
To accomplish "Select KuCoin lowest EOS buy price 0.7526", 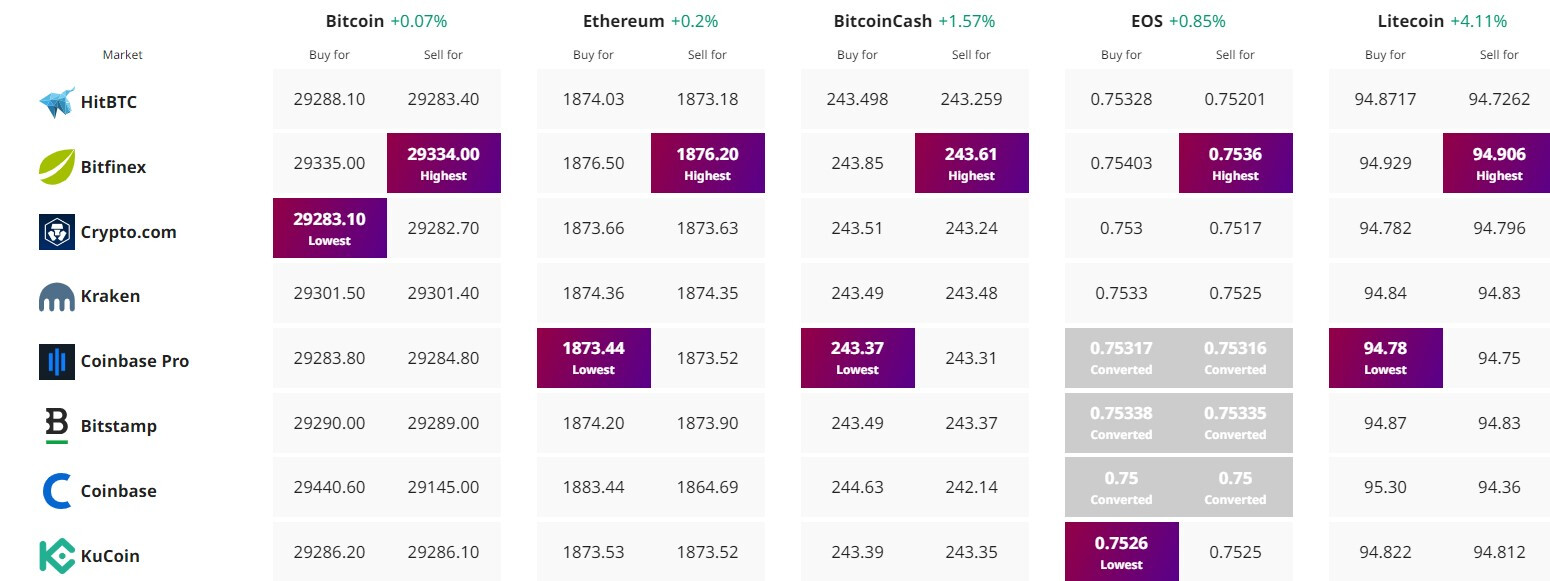I will click(1122, 552).
